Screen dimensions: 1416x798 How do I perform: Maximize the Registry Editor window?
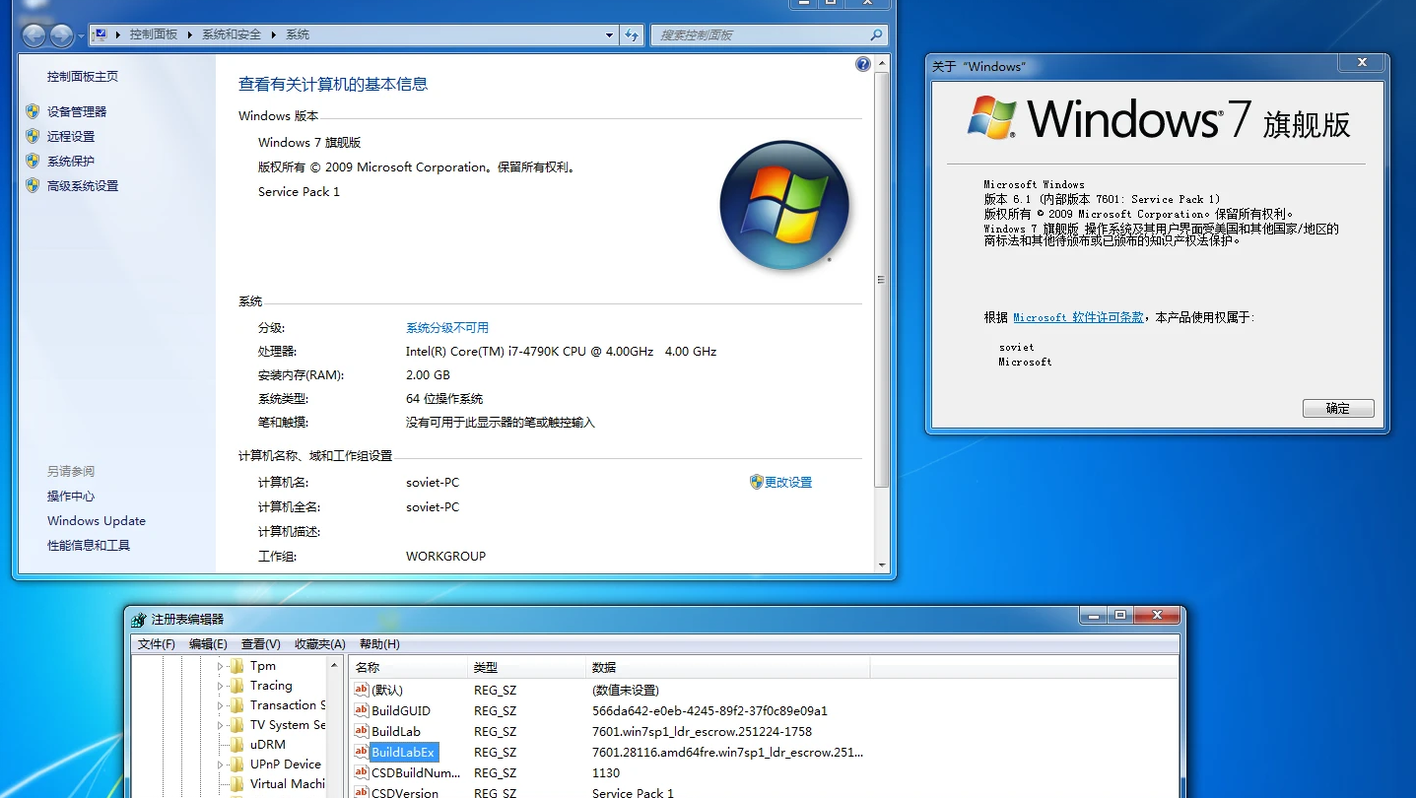coord(1120,615)
